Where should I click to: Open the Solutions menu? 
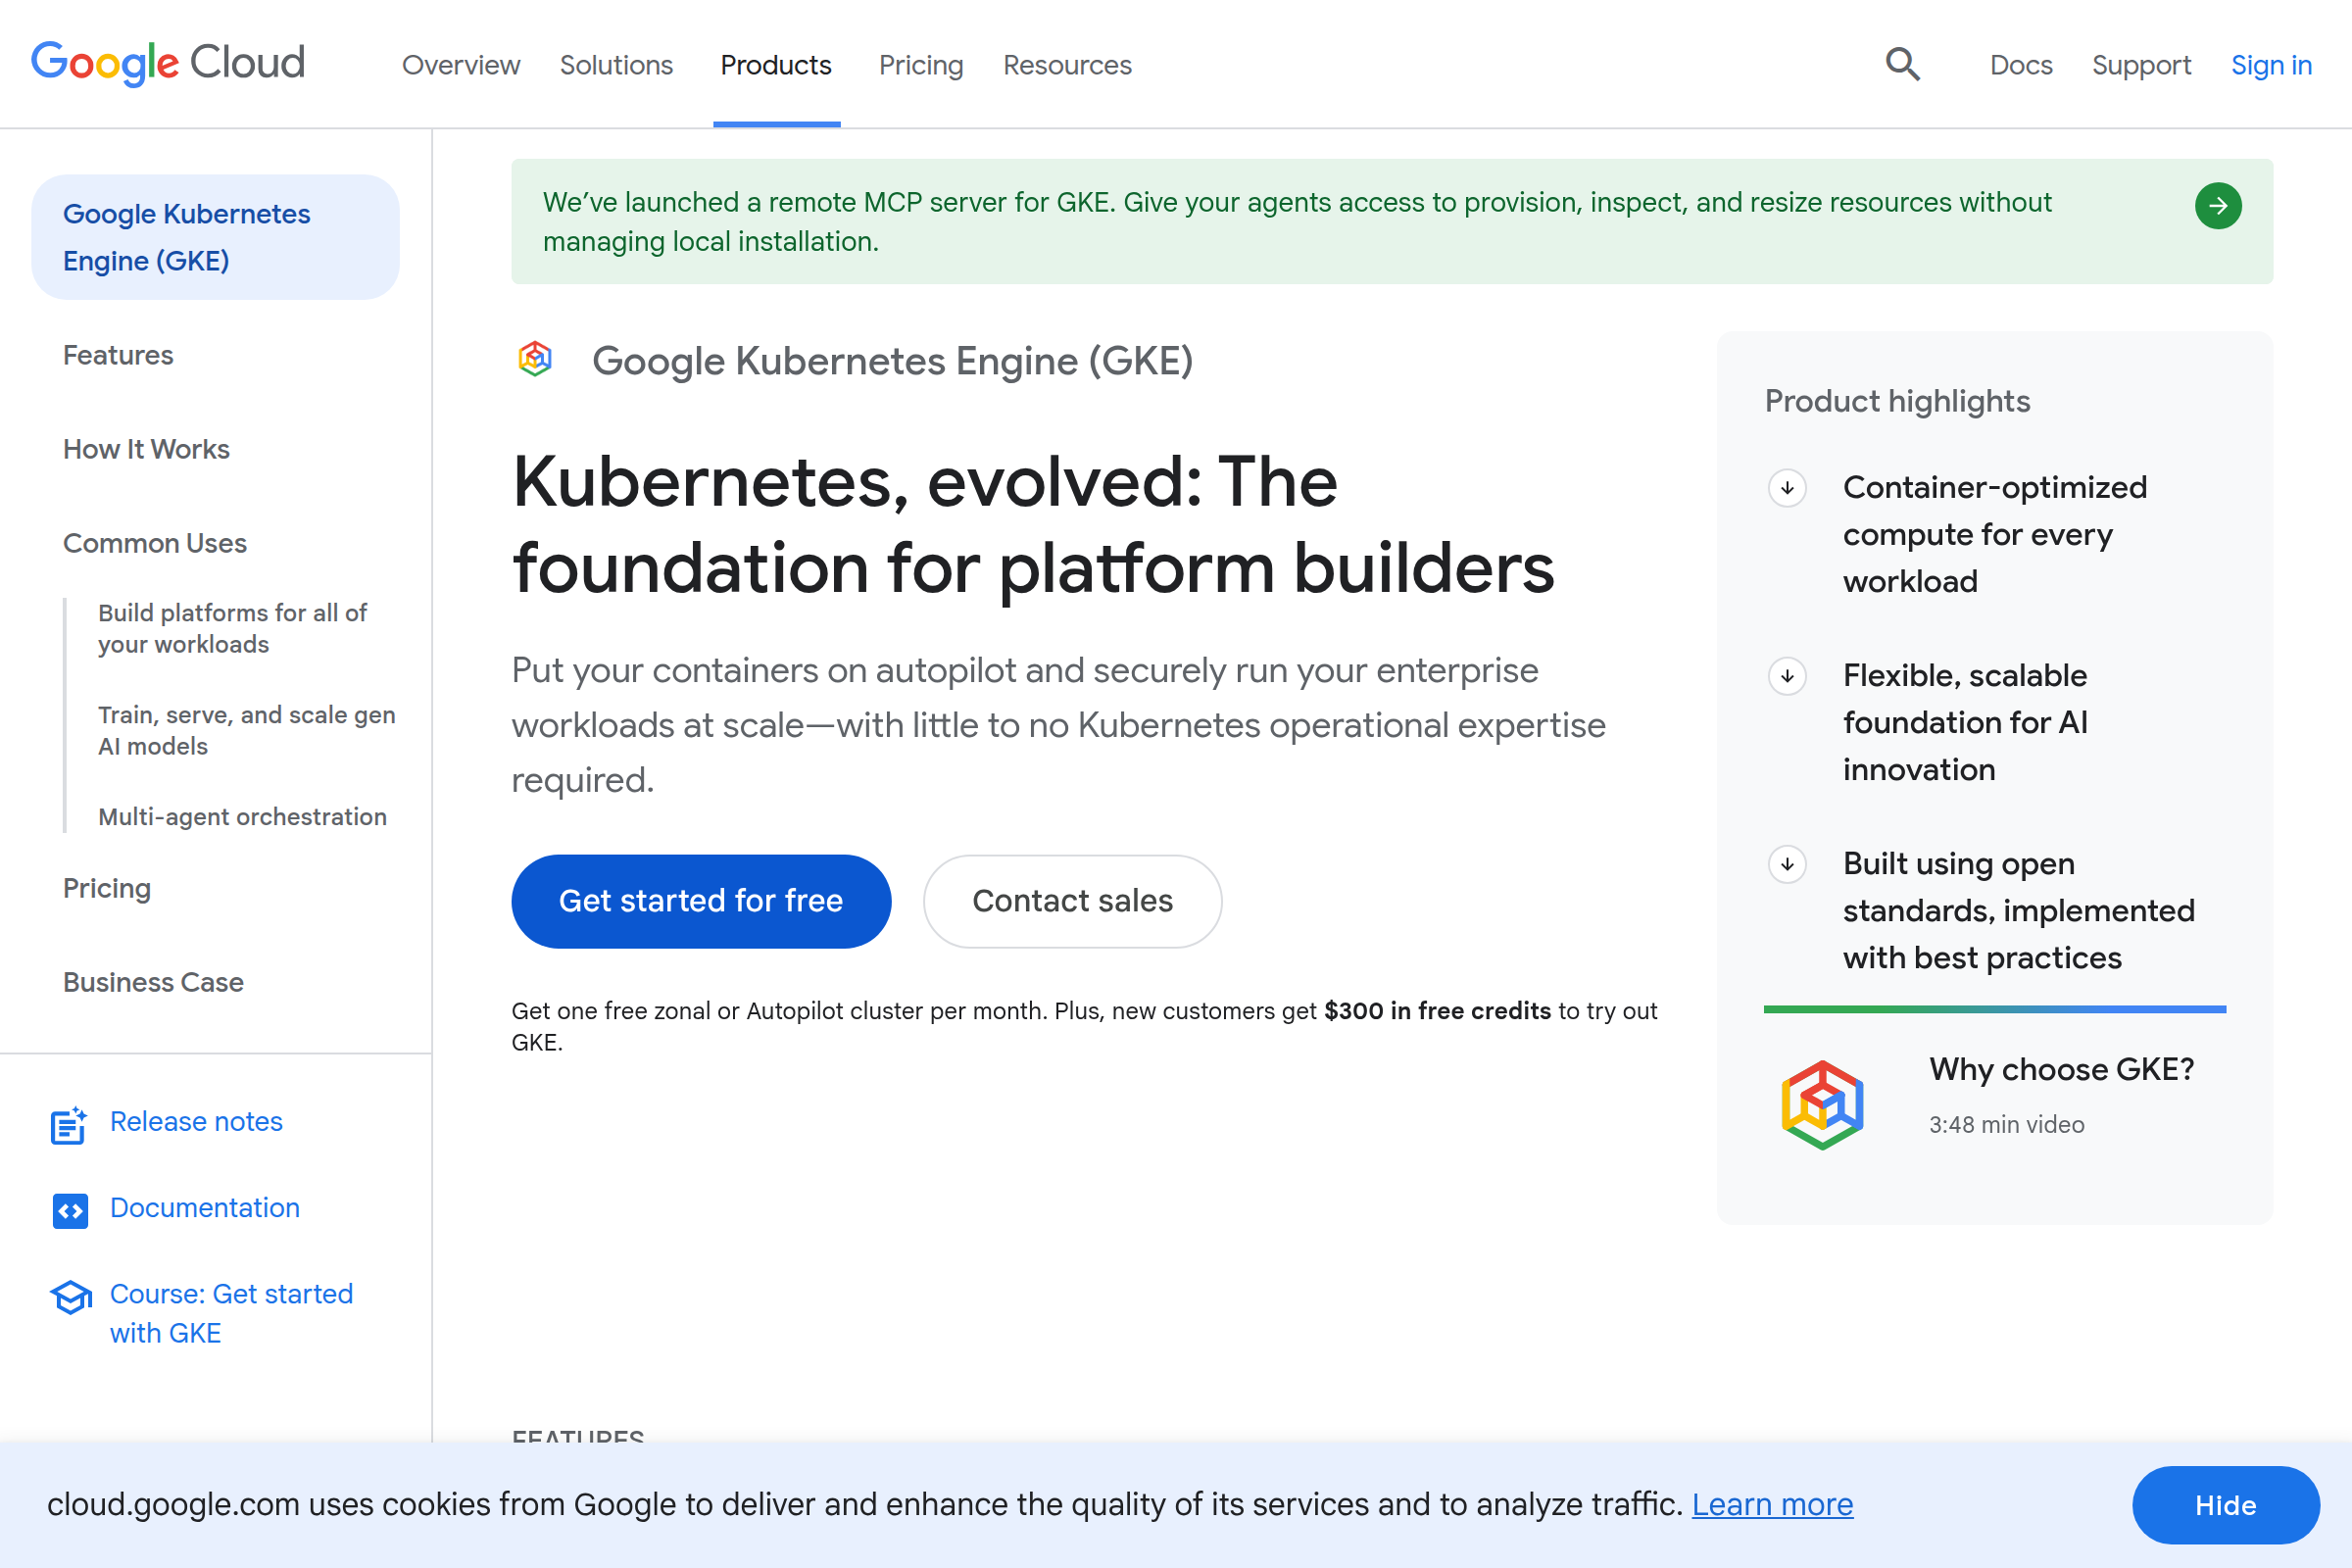(616, 65)
